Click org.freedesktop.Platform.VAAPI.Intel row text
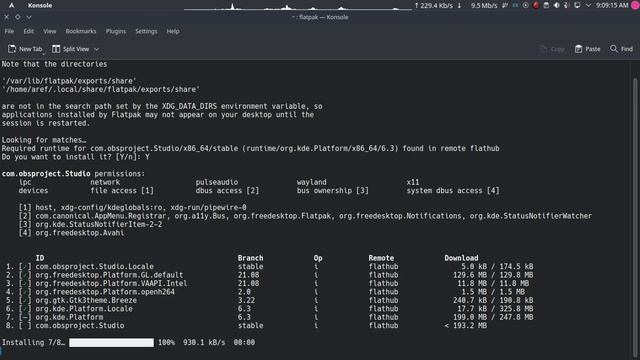Image resolution: width=640 pixels, height=360 pixels. pos(111,283)
